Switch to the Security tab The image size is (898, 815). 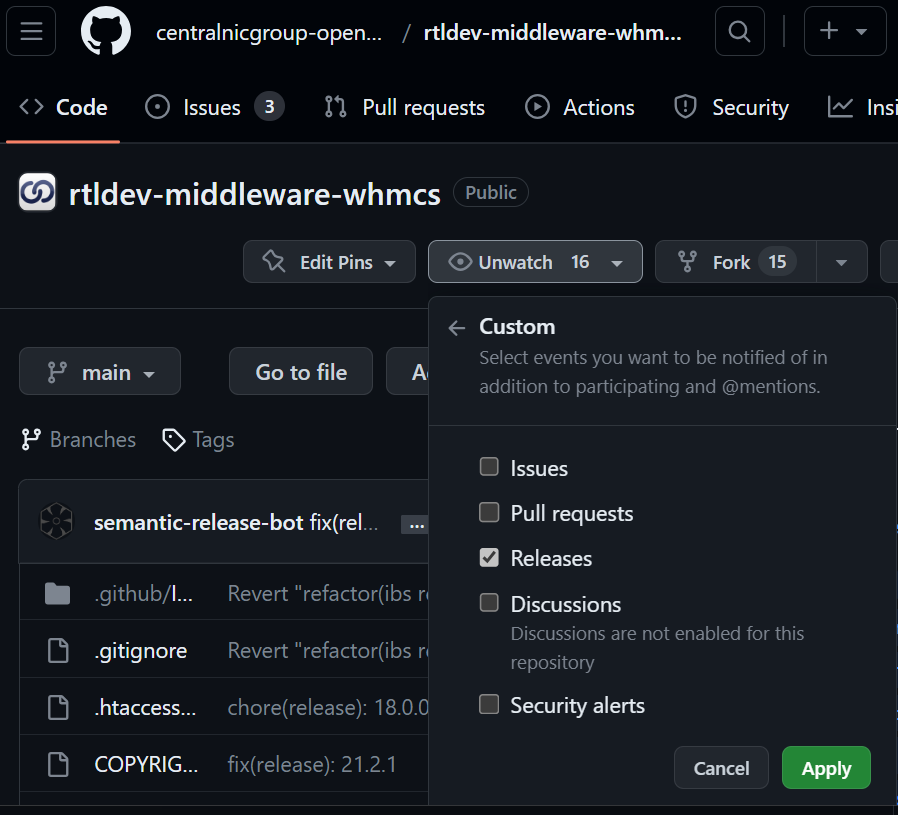pos(731,108)
